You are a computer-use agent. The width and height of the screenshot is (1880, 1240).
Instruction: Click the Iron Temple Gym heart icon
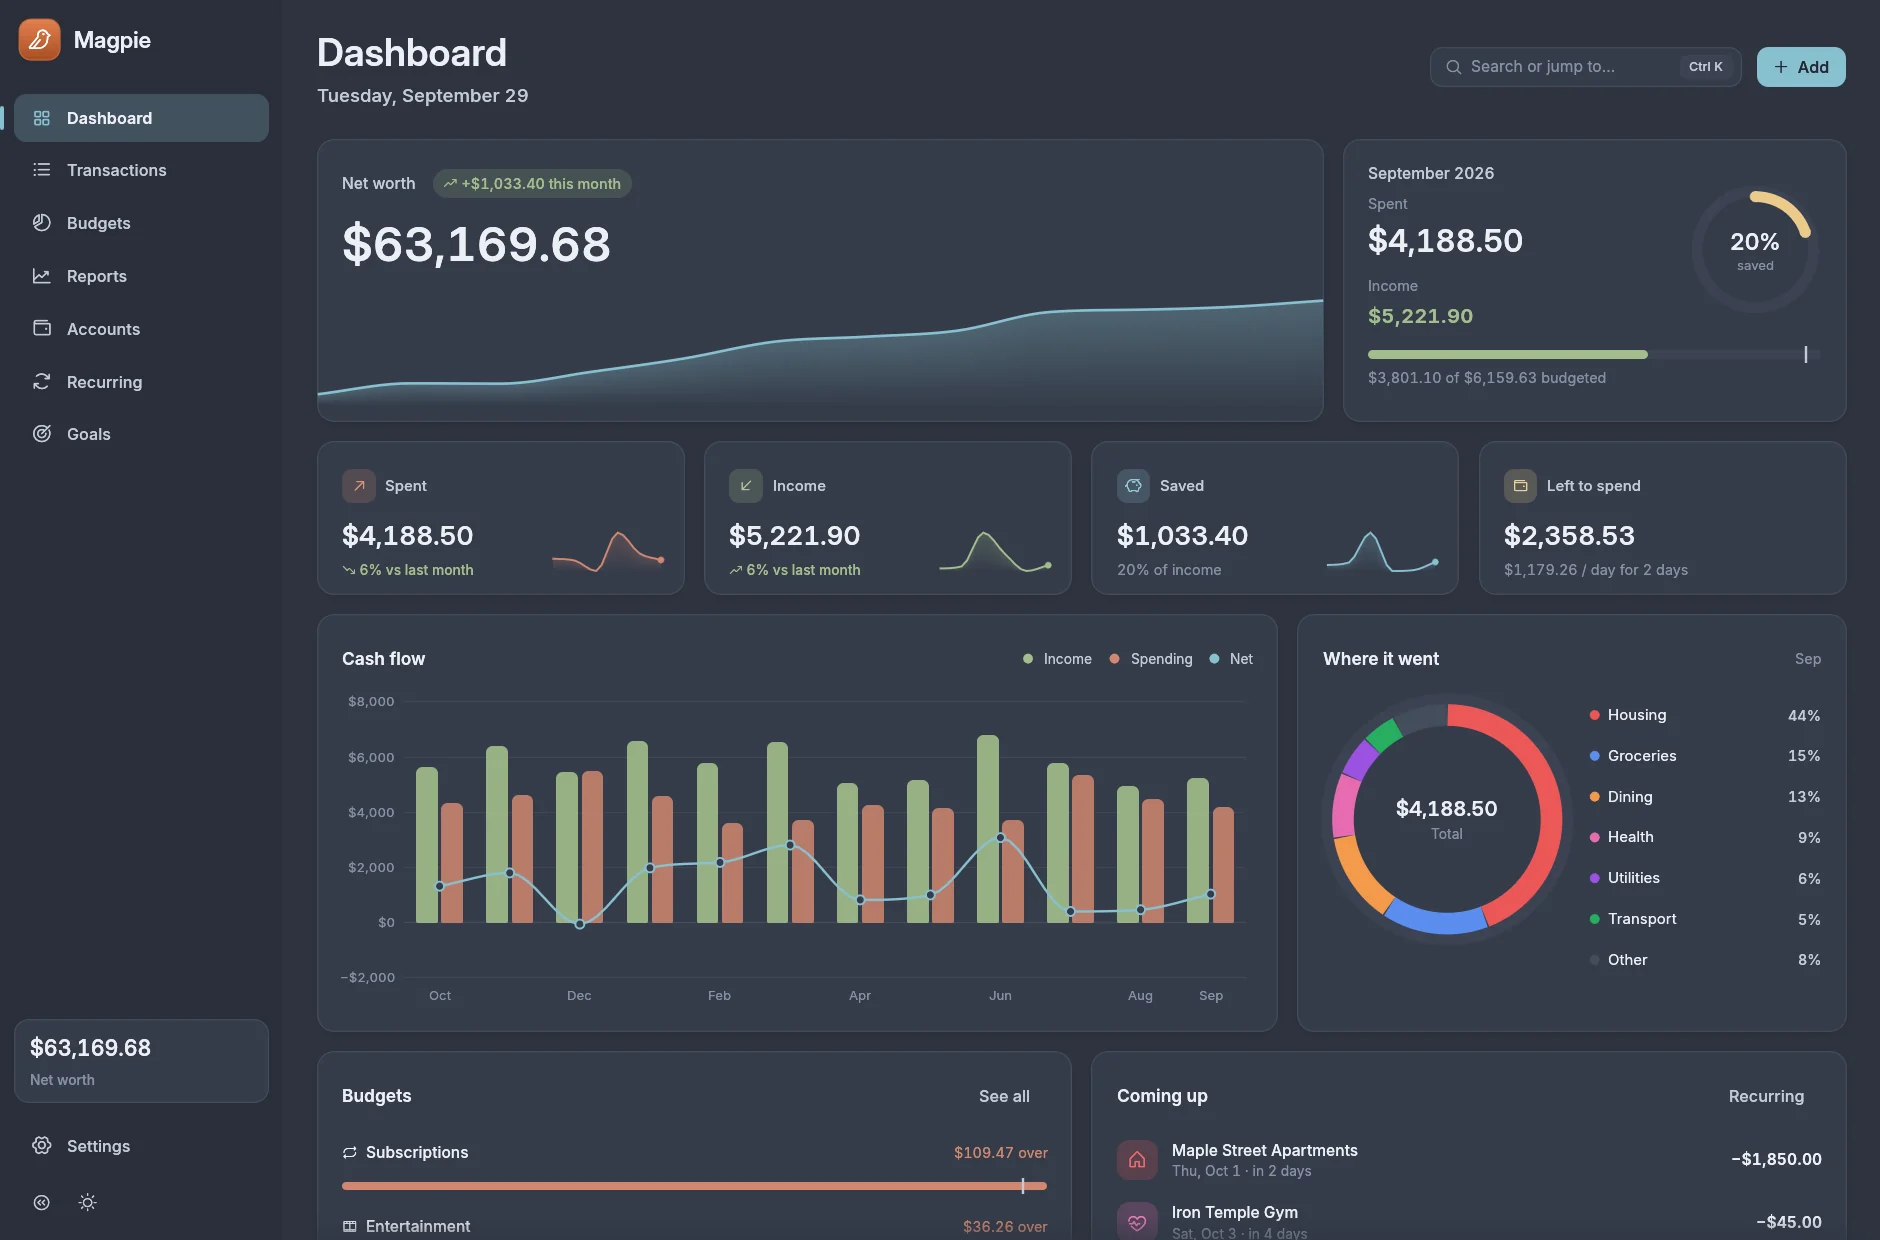tap(1137, 1221)
